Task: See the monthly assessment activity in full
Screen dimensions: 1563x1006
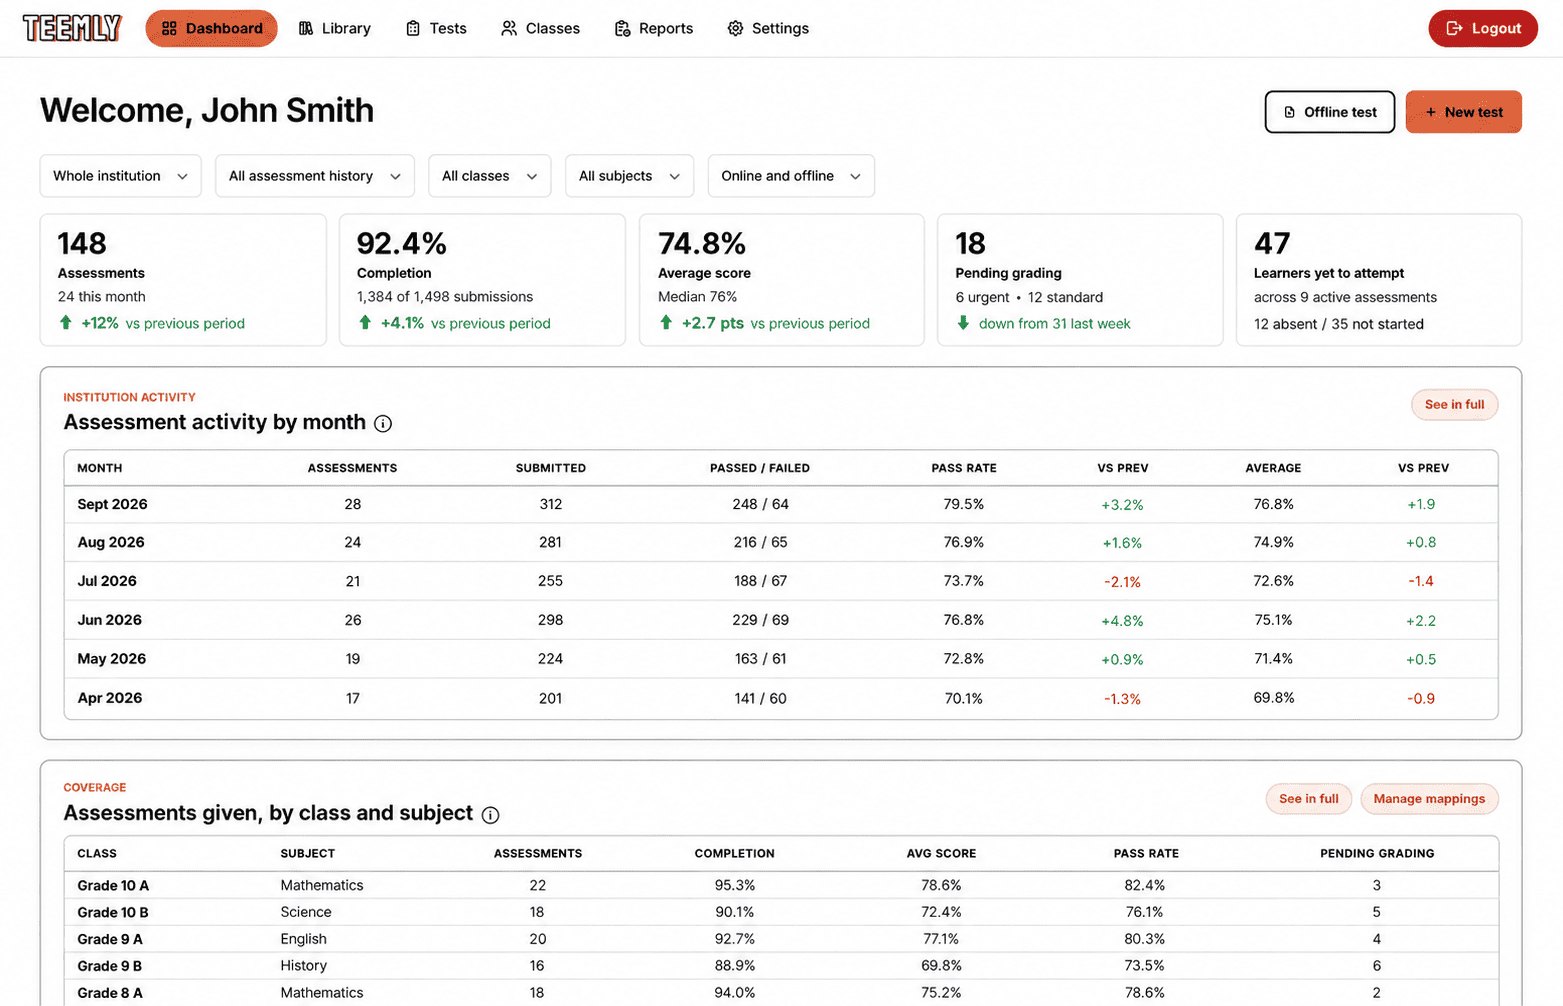Action: pyautogui.click(x=1454, y=404)
